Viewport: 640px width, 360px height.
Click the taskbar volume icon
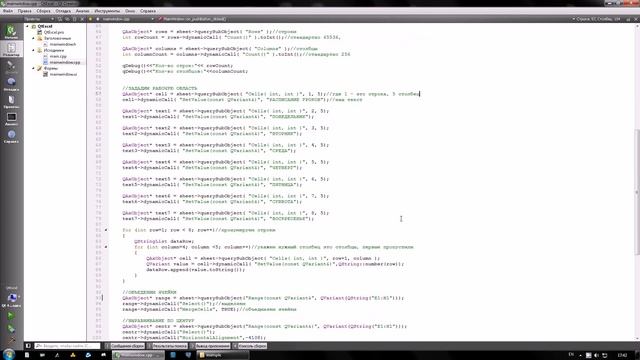pos(596,356)
